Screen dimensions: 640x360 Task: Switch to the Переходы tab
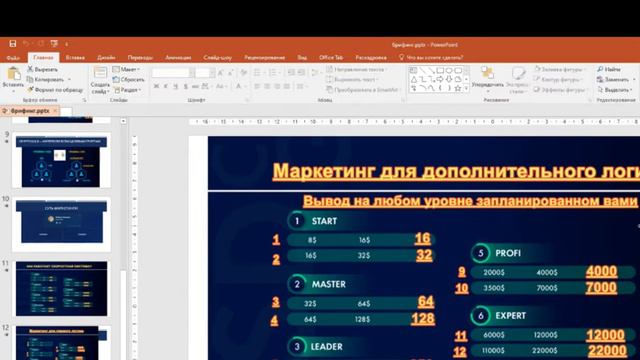coord(140,58)
